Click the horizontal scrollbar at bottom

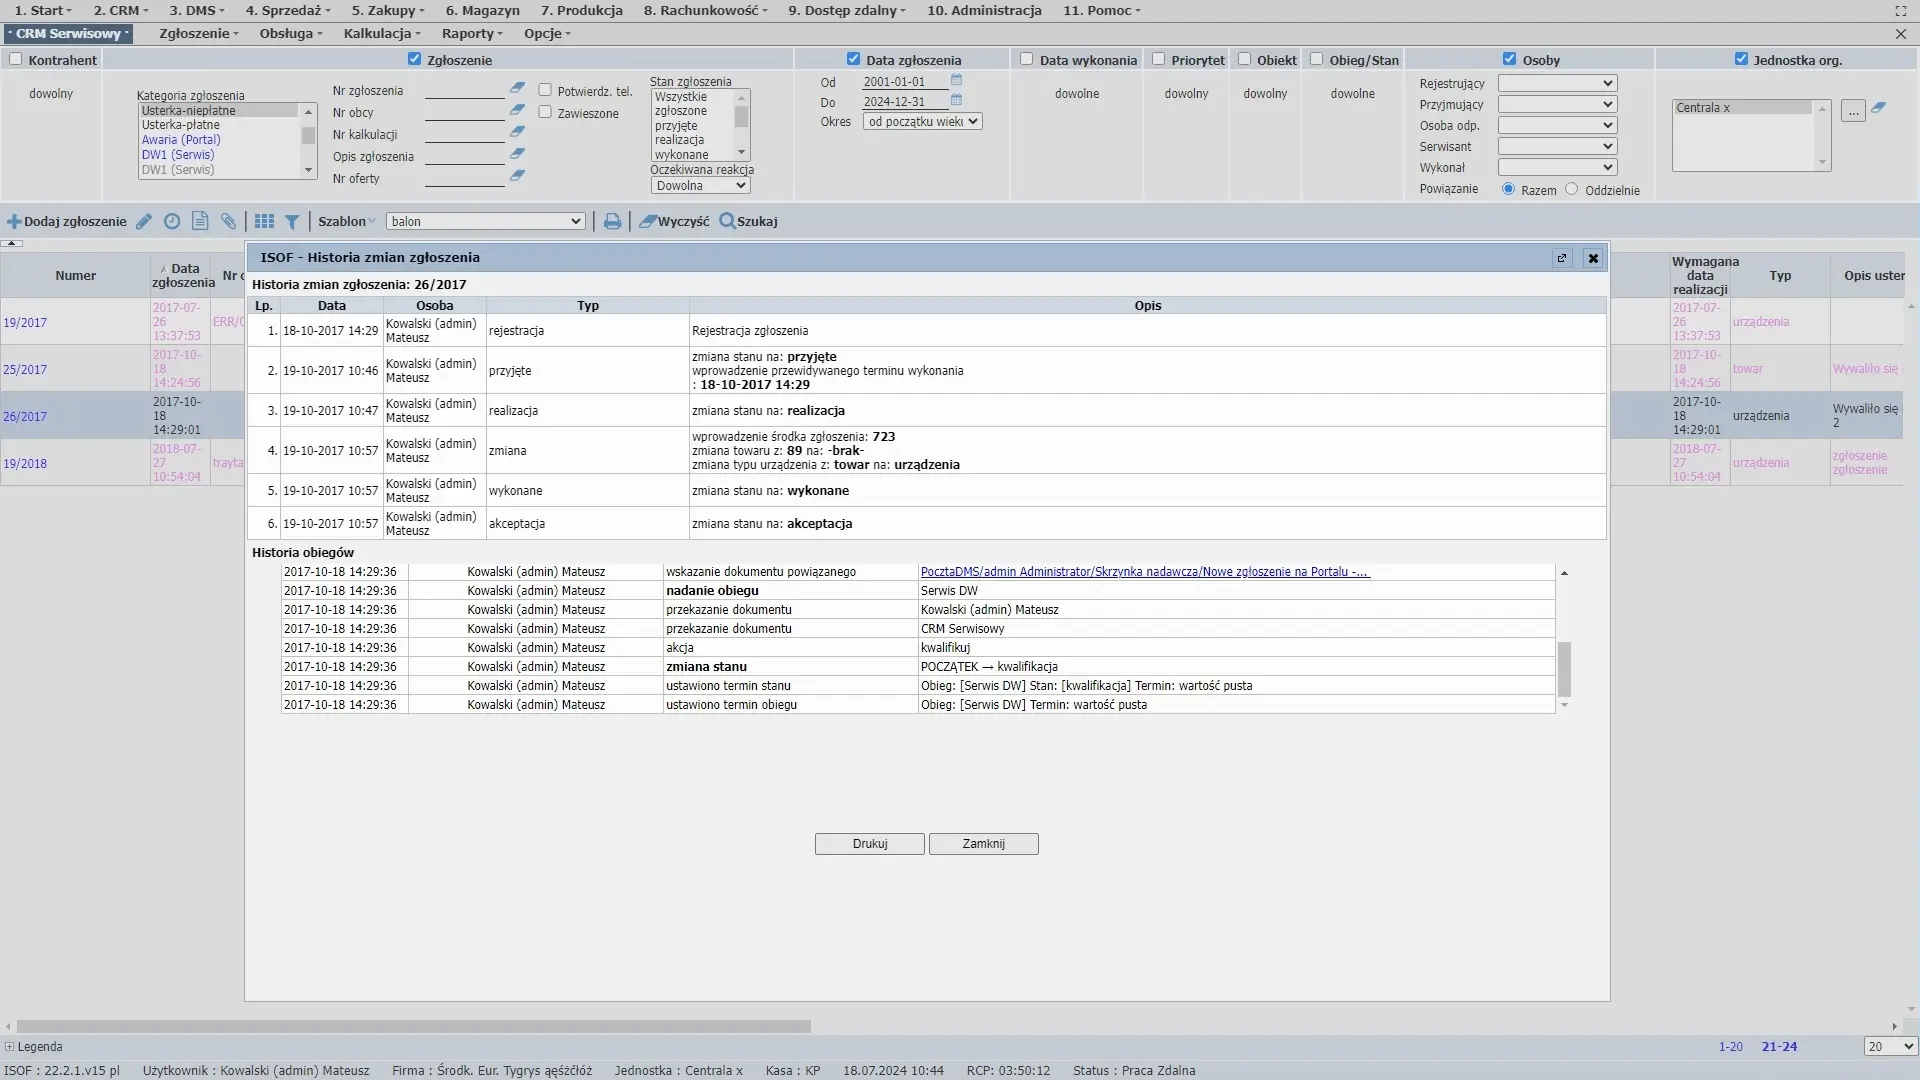413,1026
